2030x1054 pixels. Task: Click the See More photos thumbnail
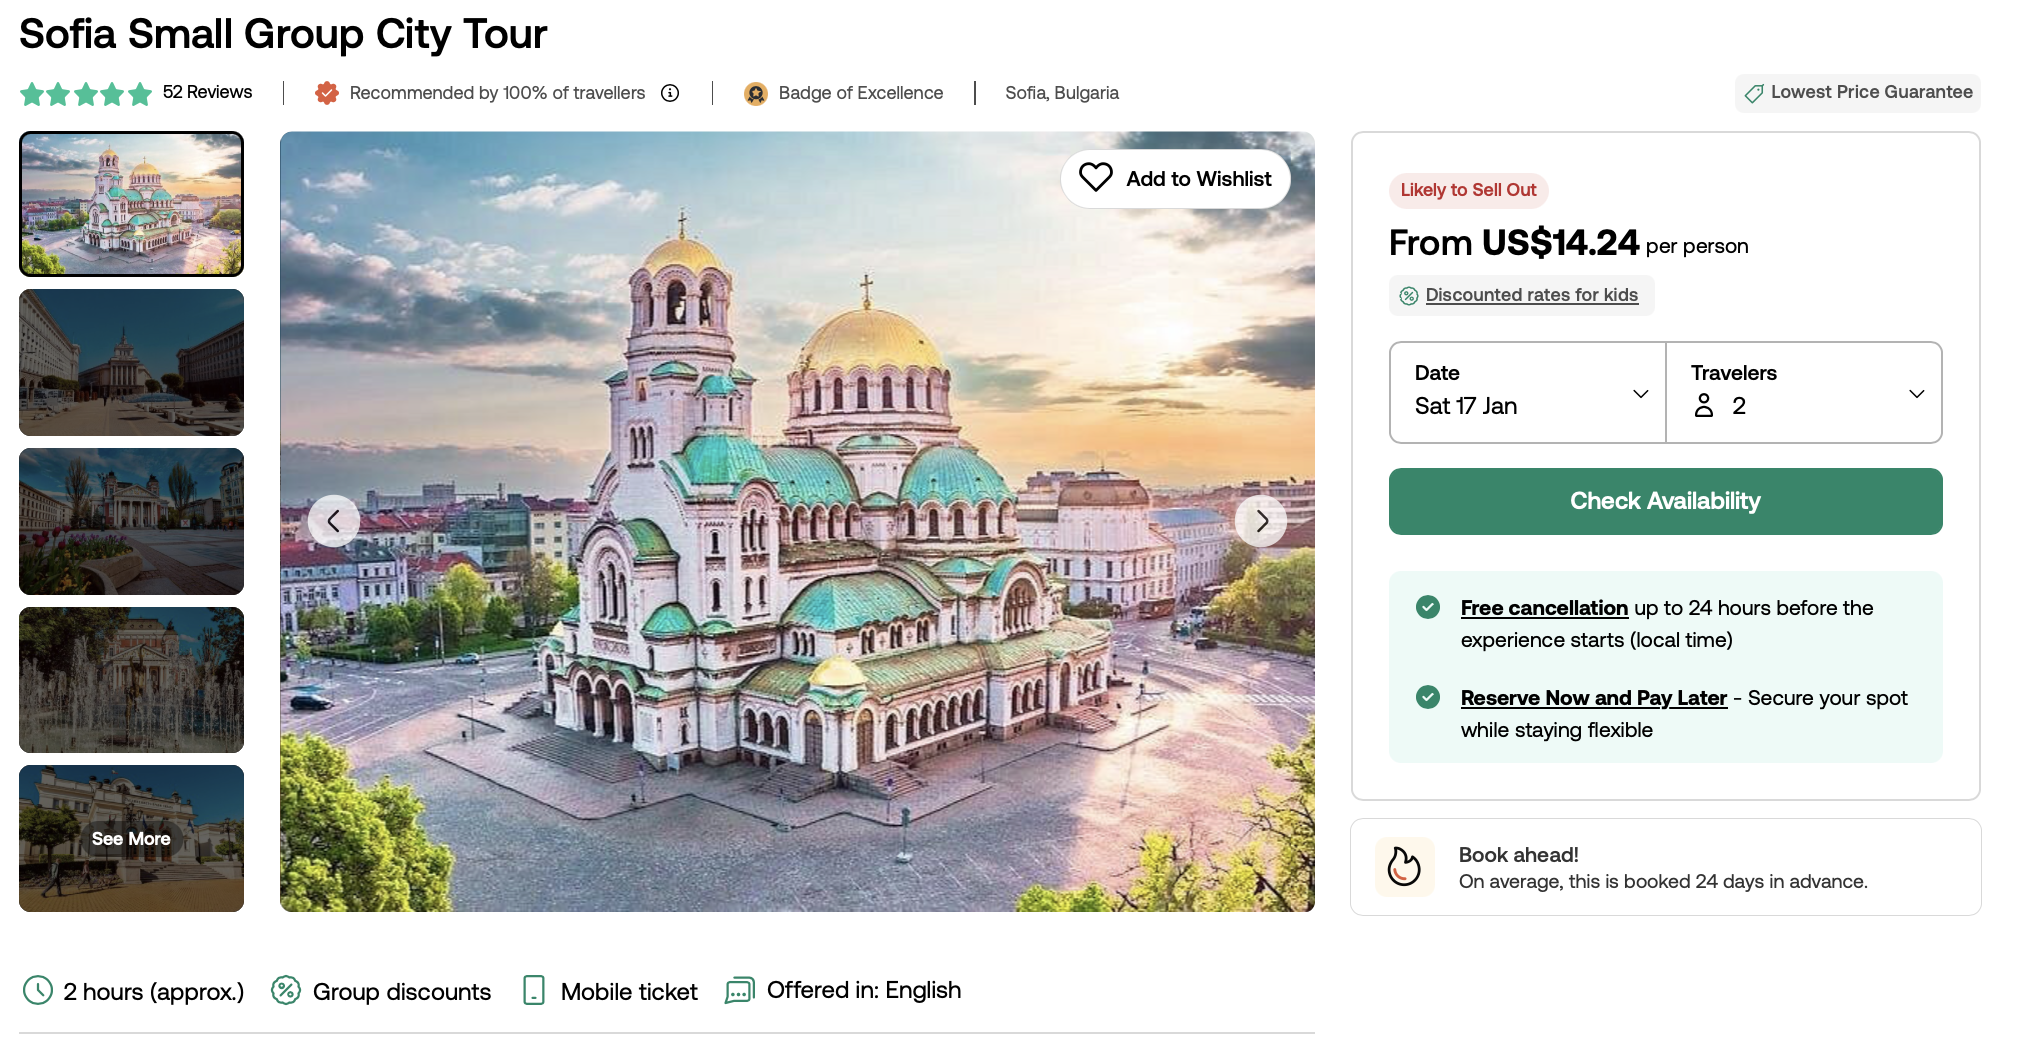pos(131,838)
